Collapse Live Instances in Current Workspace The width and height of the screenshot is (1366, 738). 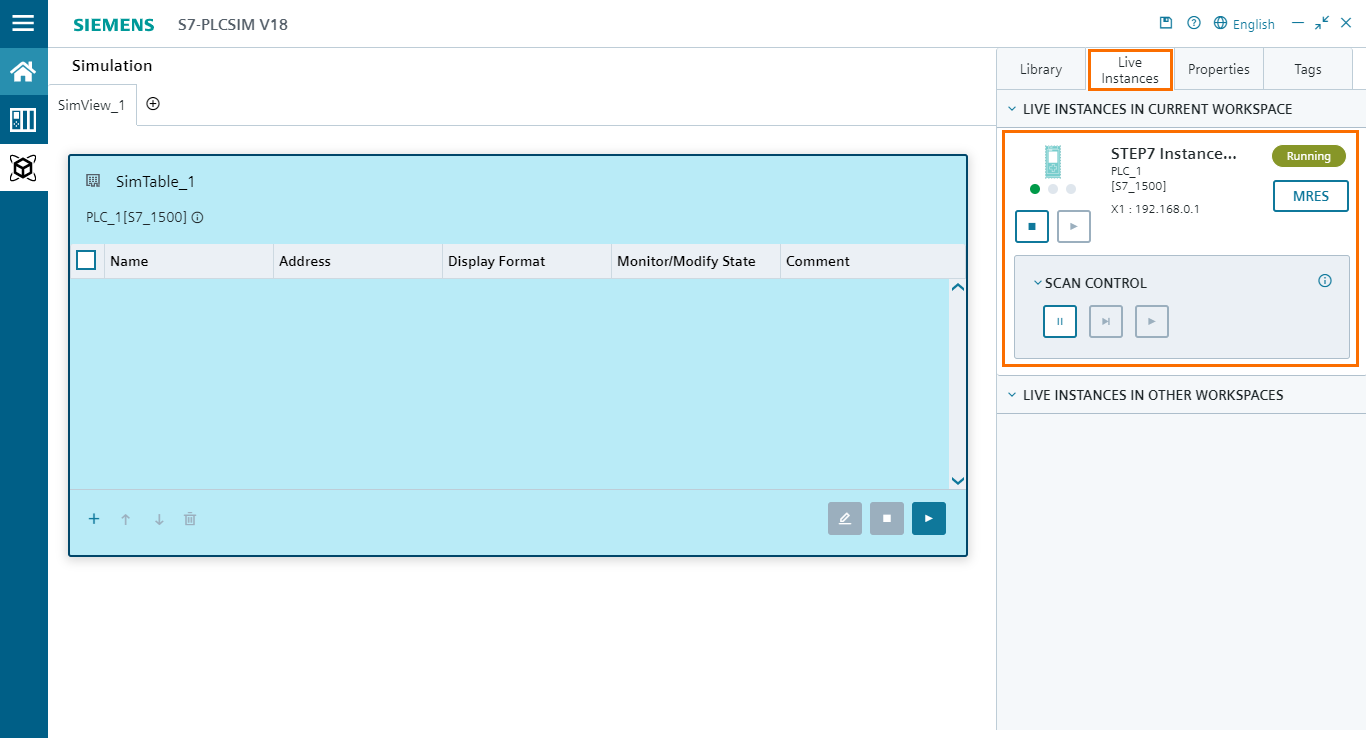1011,109
